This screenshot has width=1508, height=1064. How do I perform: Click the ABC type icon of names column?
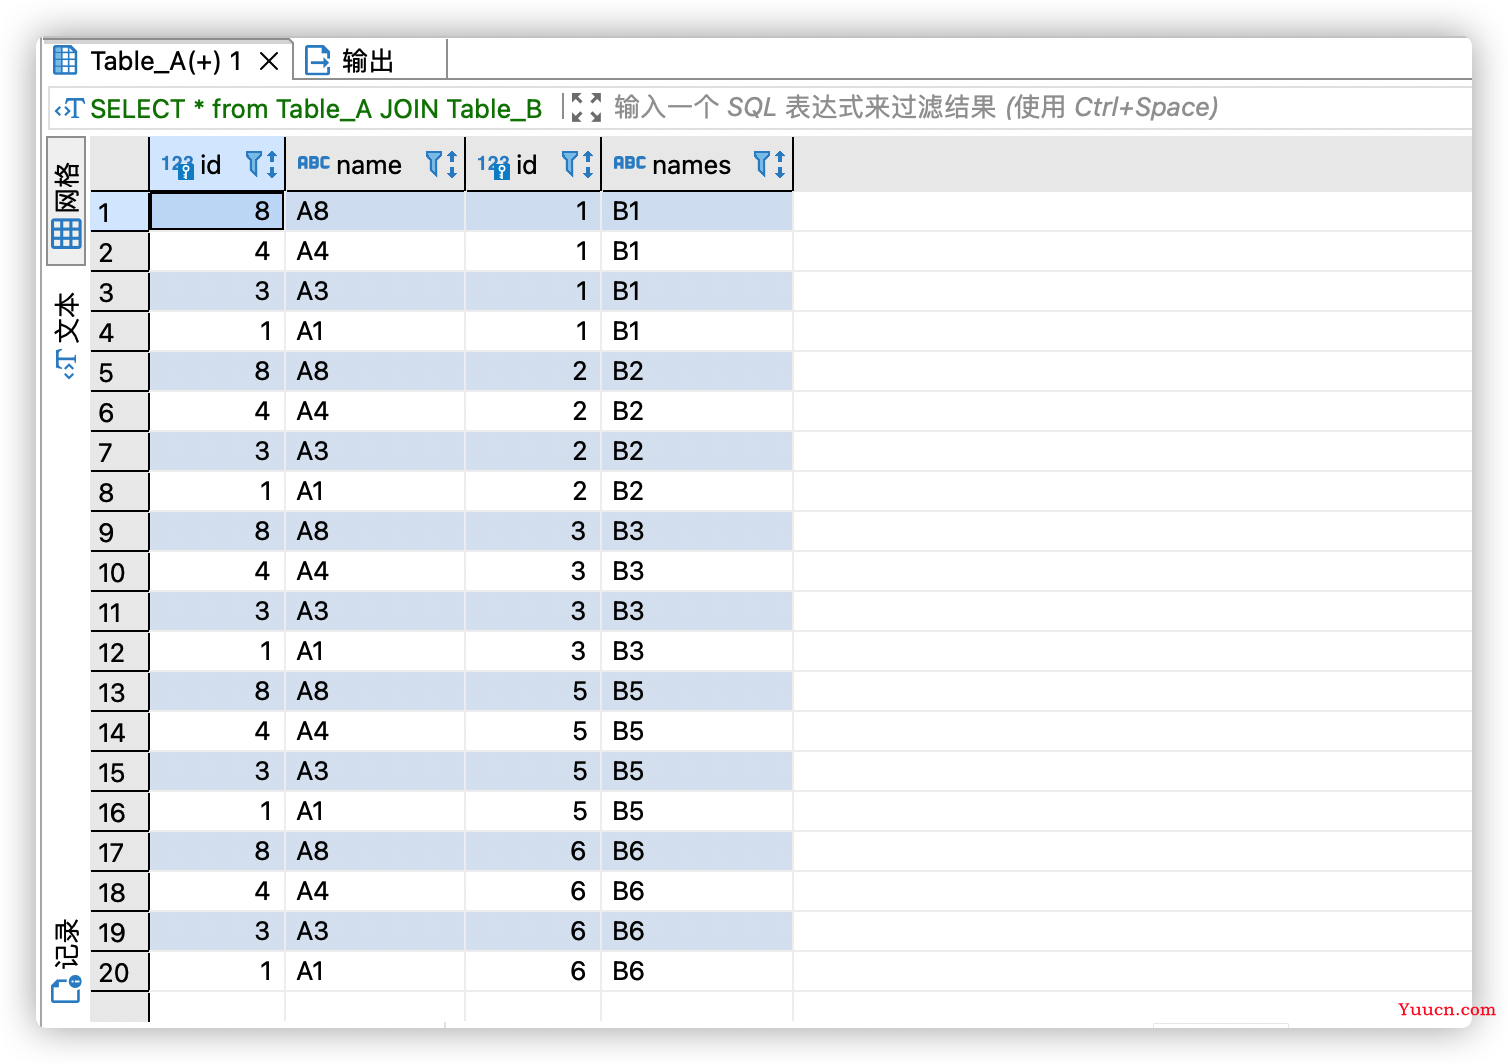click(x=629, y=163)
